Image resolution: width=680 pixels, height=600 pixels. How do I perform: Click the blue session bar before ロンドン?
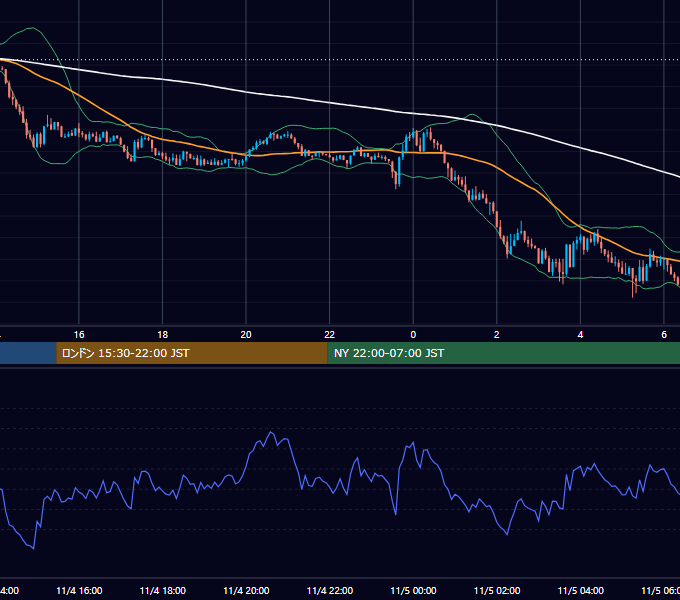click(28, 353)
